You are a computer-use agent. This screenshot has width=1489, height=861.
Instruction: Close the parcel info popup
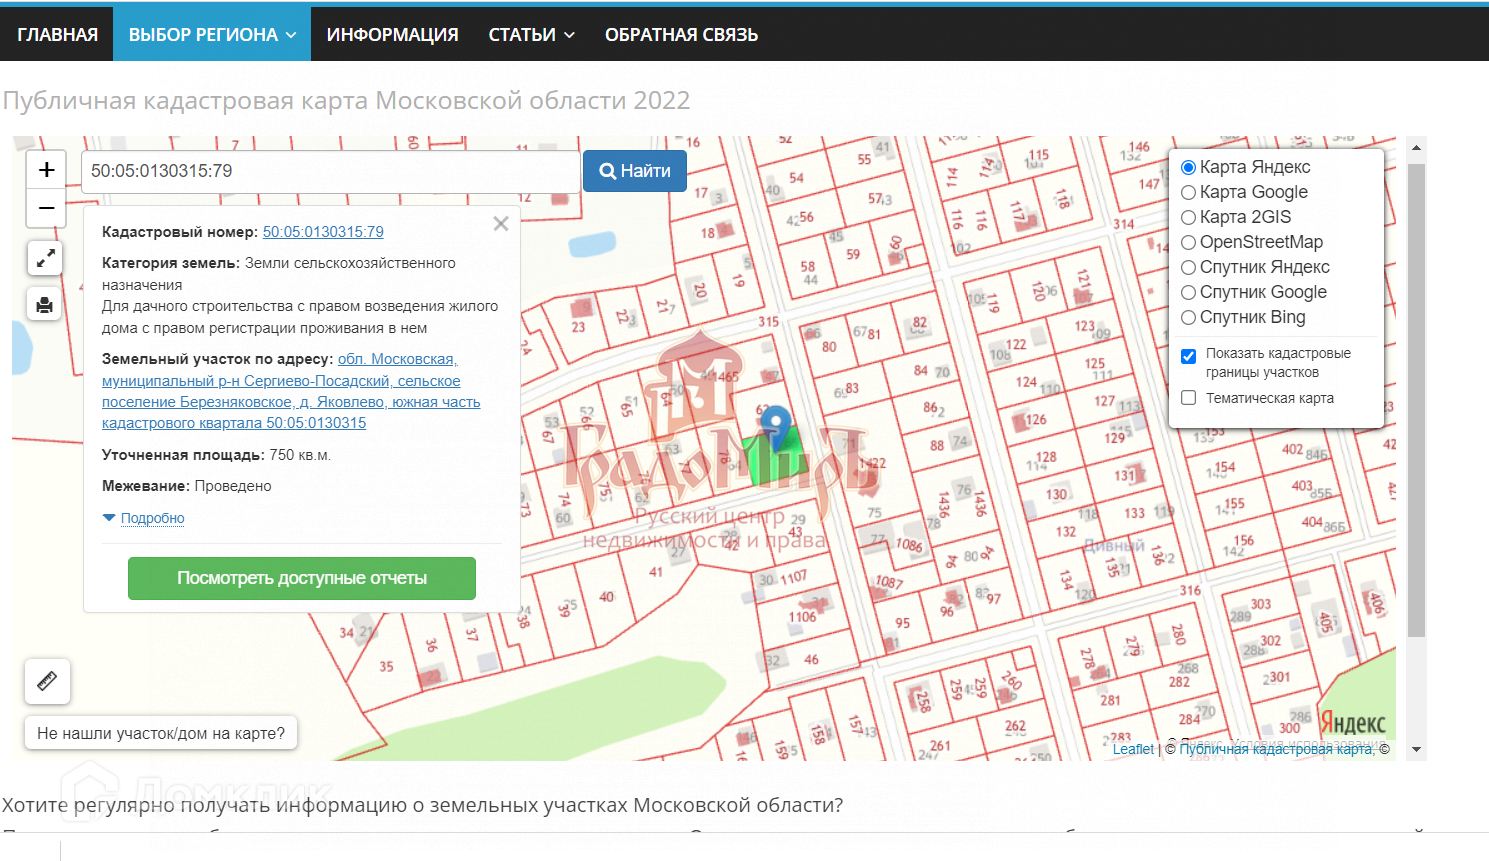click(x=501, y=224)
